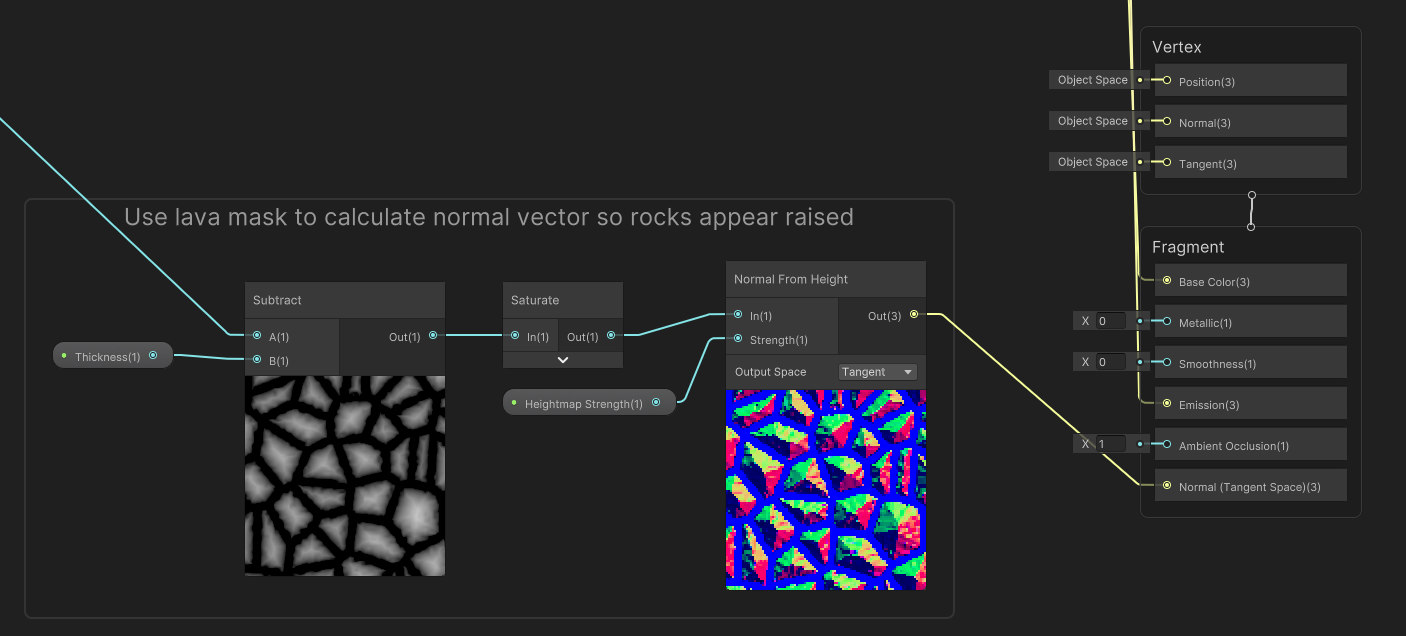Viewport: 1406px width, 636px height.
Task: Open the Object Space dropdown beside Position(3)
Action: click(x=1091, y=80)
